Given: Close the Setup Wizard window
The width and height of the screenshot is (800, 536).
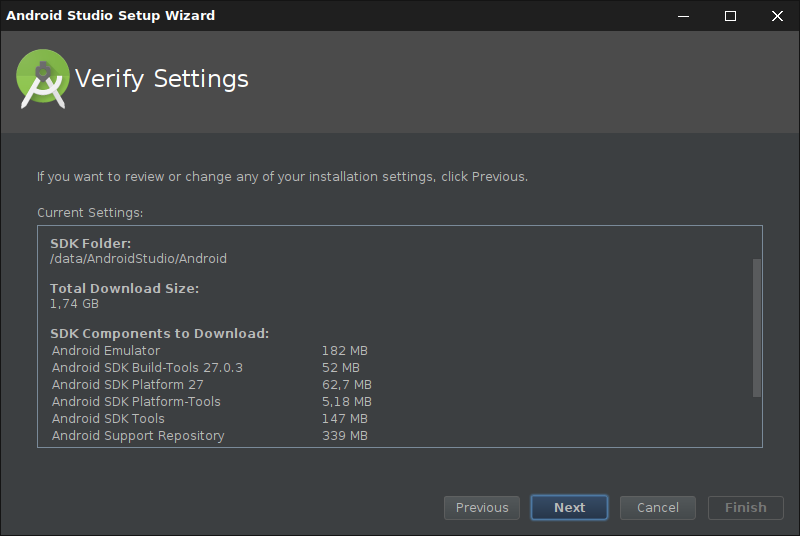Looking at the screenshot, I should point(777,16).
